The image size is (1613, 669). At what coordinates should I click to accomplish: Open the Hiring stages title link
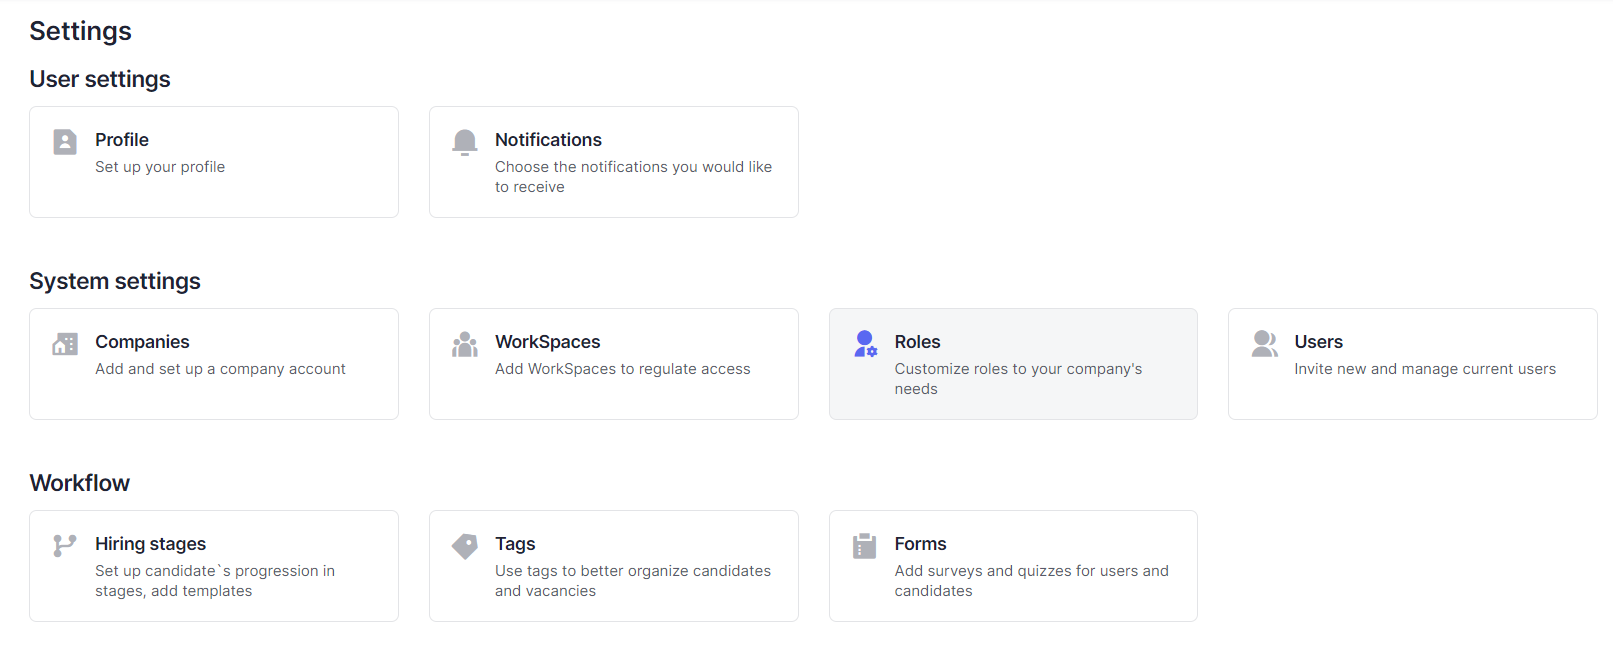coord(150,544)
